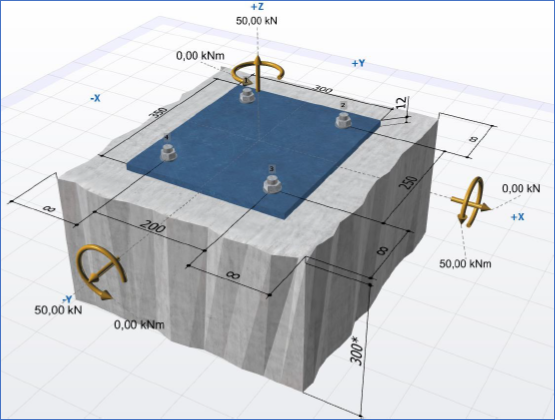Select anchor bolt number 1
555x420 pixels.
[247, 95]
